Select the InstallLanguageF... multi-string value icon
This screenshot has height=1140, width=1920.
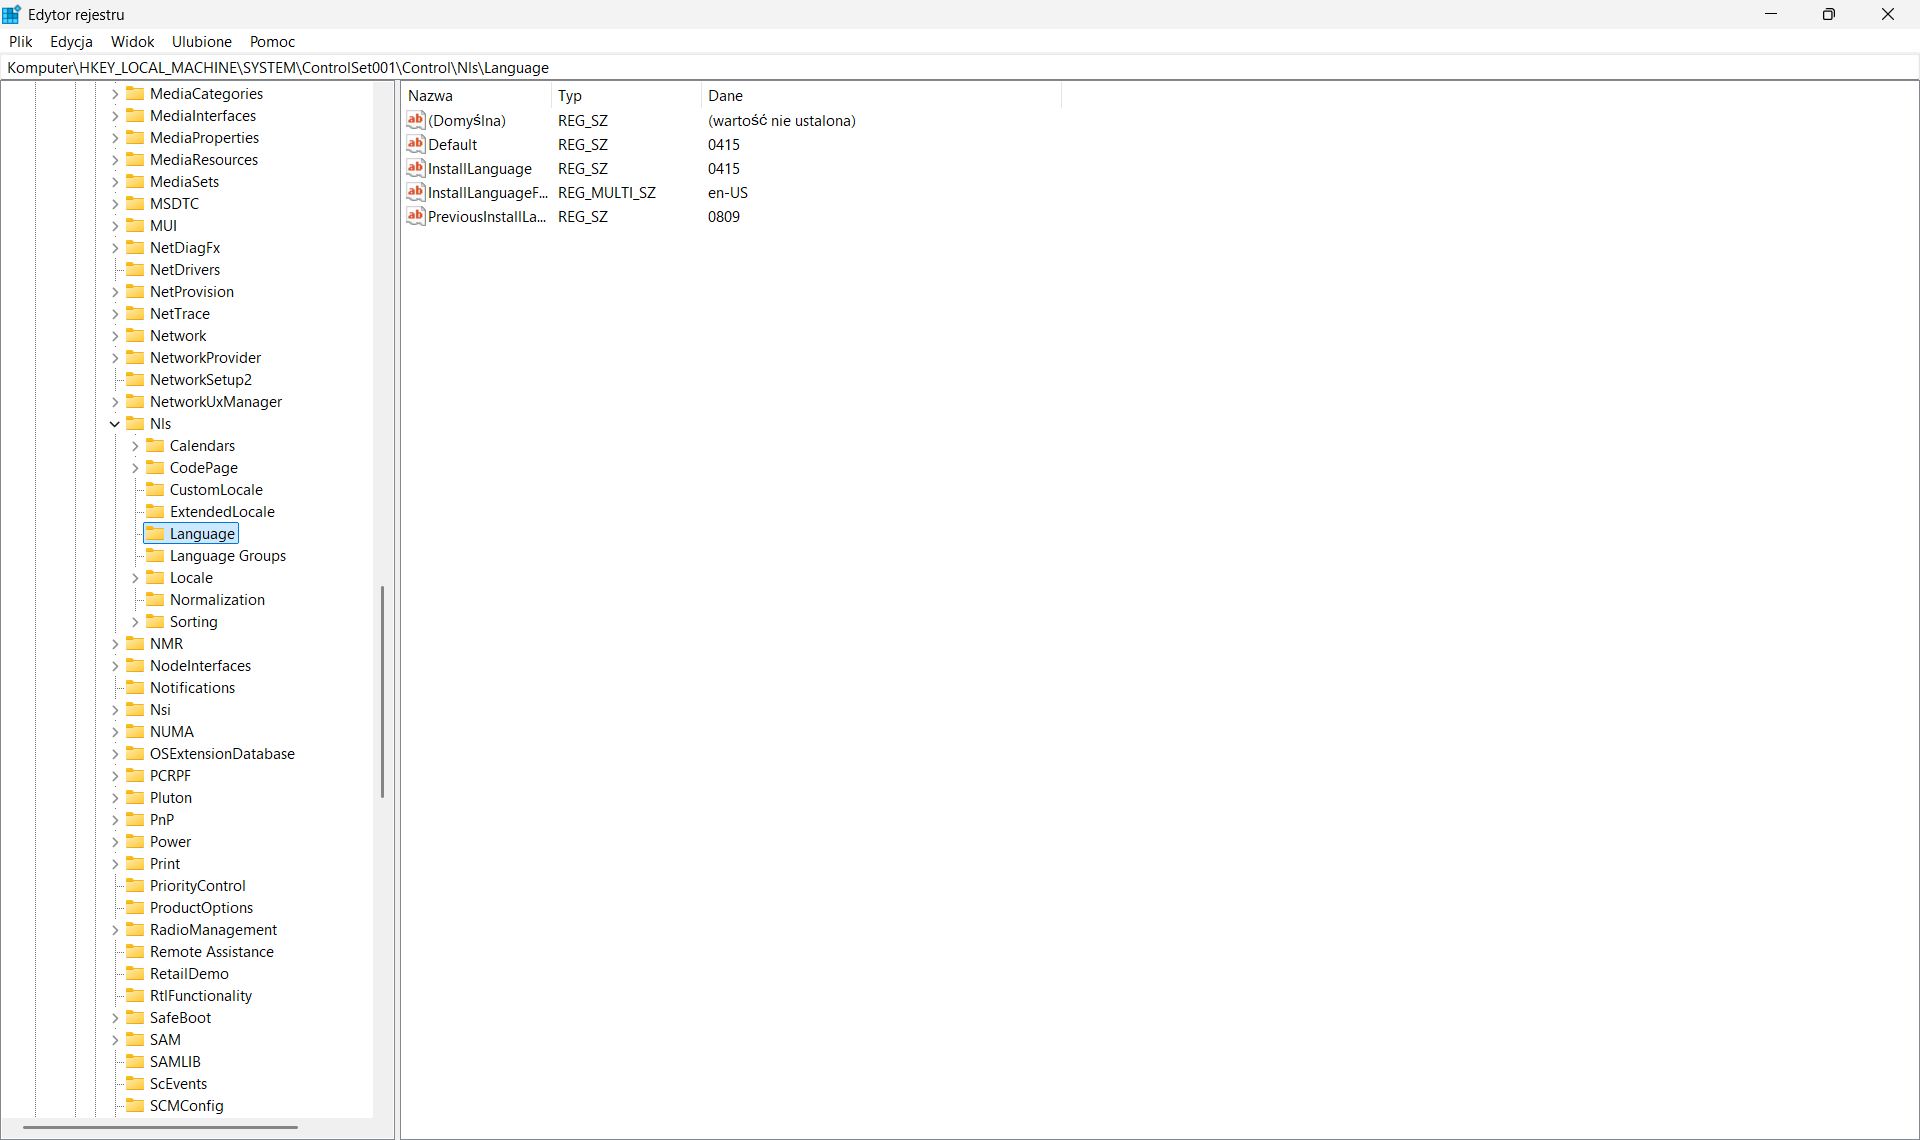(416, 192)
